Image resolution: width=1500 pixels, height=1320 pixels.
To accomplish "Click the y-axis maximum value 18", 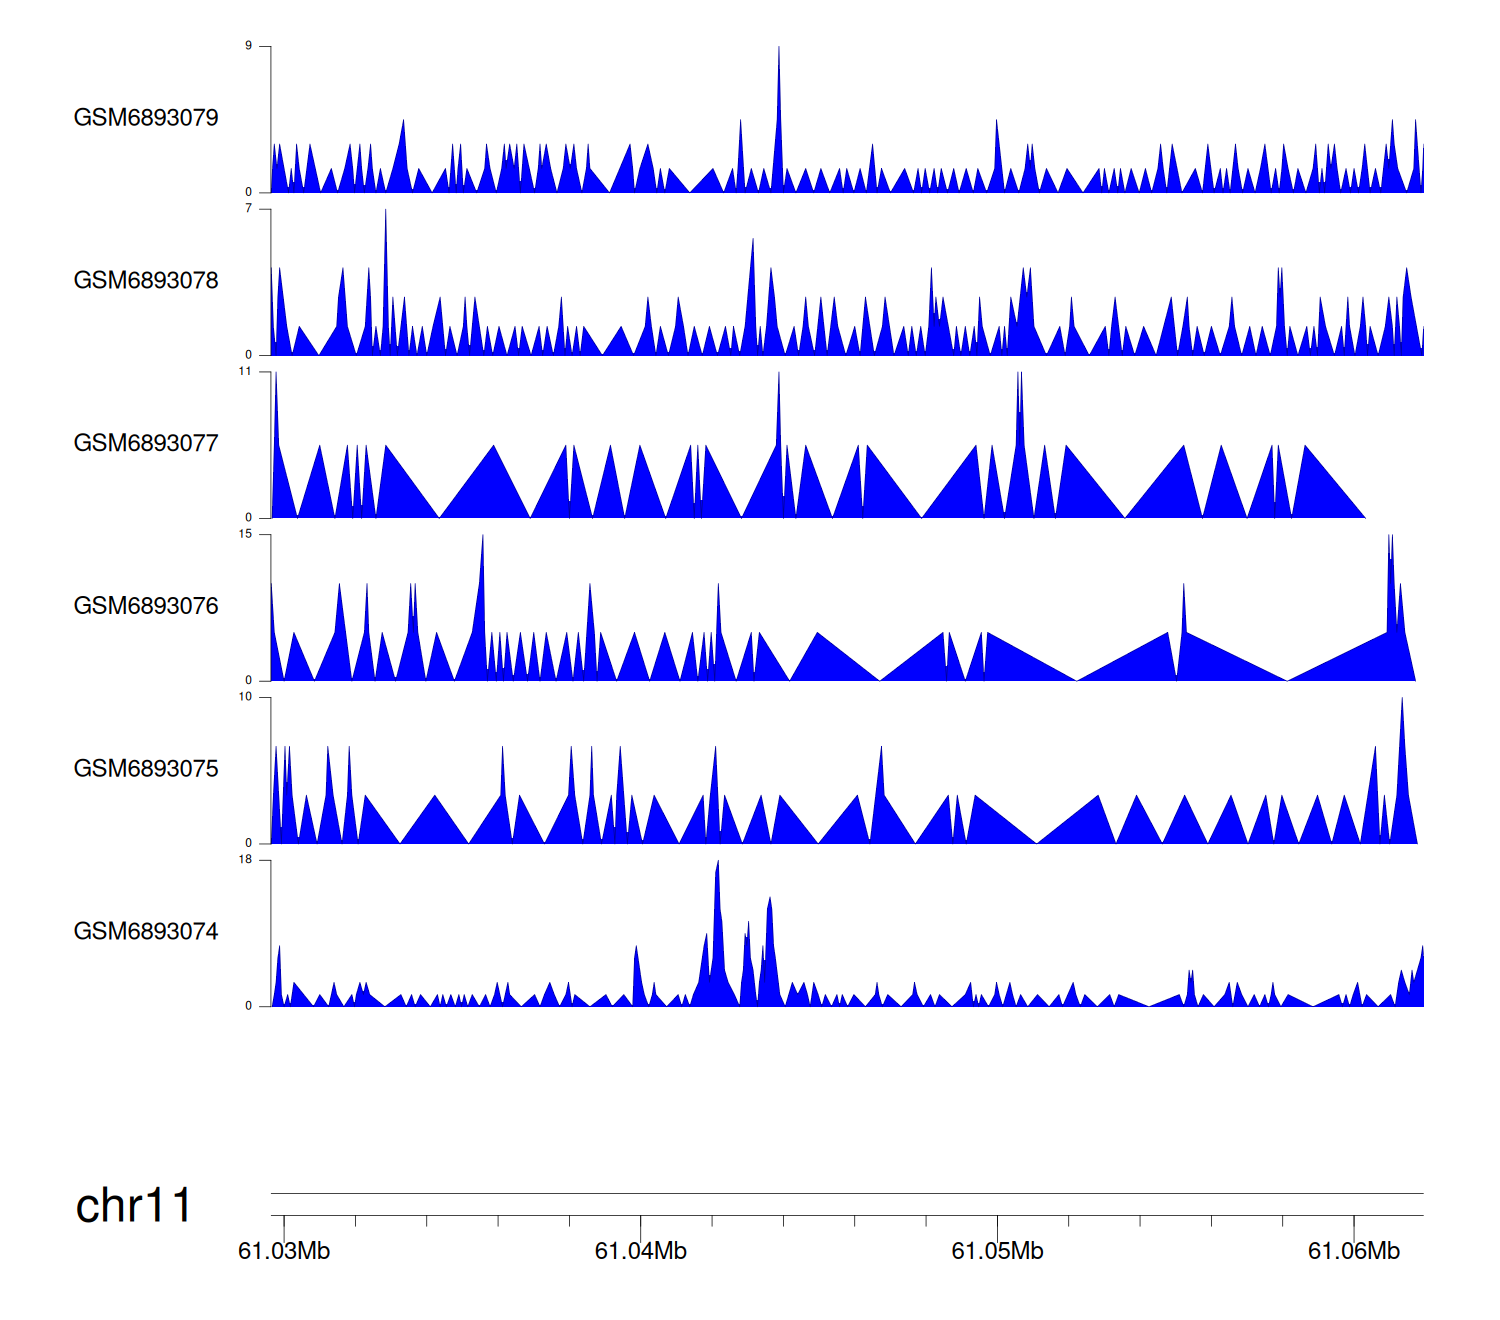I will [246, 860].
